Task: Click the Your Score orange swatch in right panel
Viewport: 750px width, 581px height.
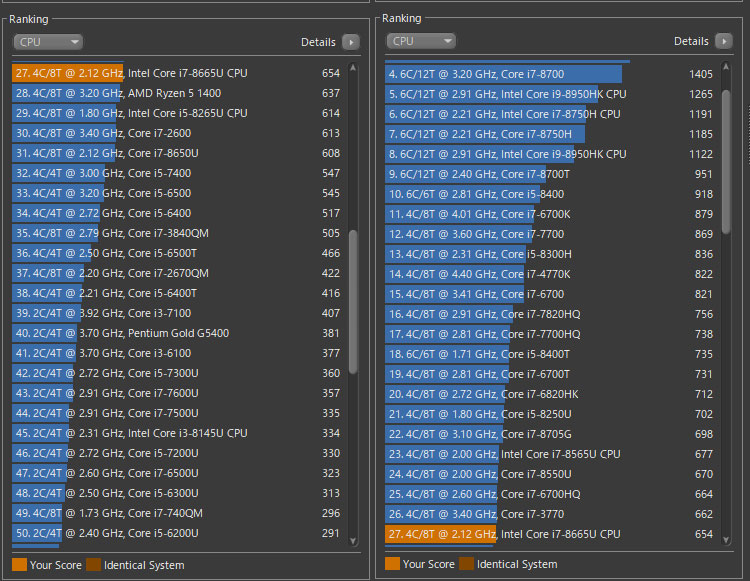Action: click(392, 564)
